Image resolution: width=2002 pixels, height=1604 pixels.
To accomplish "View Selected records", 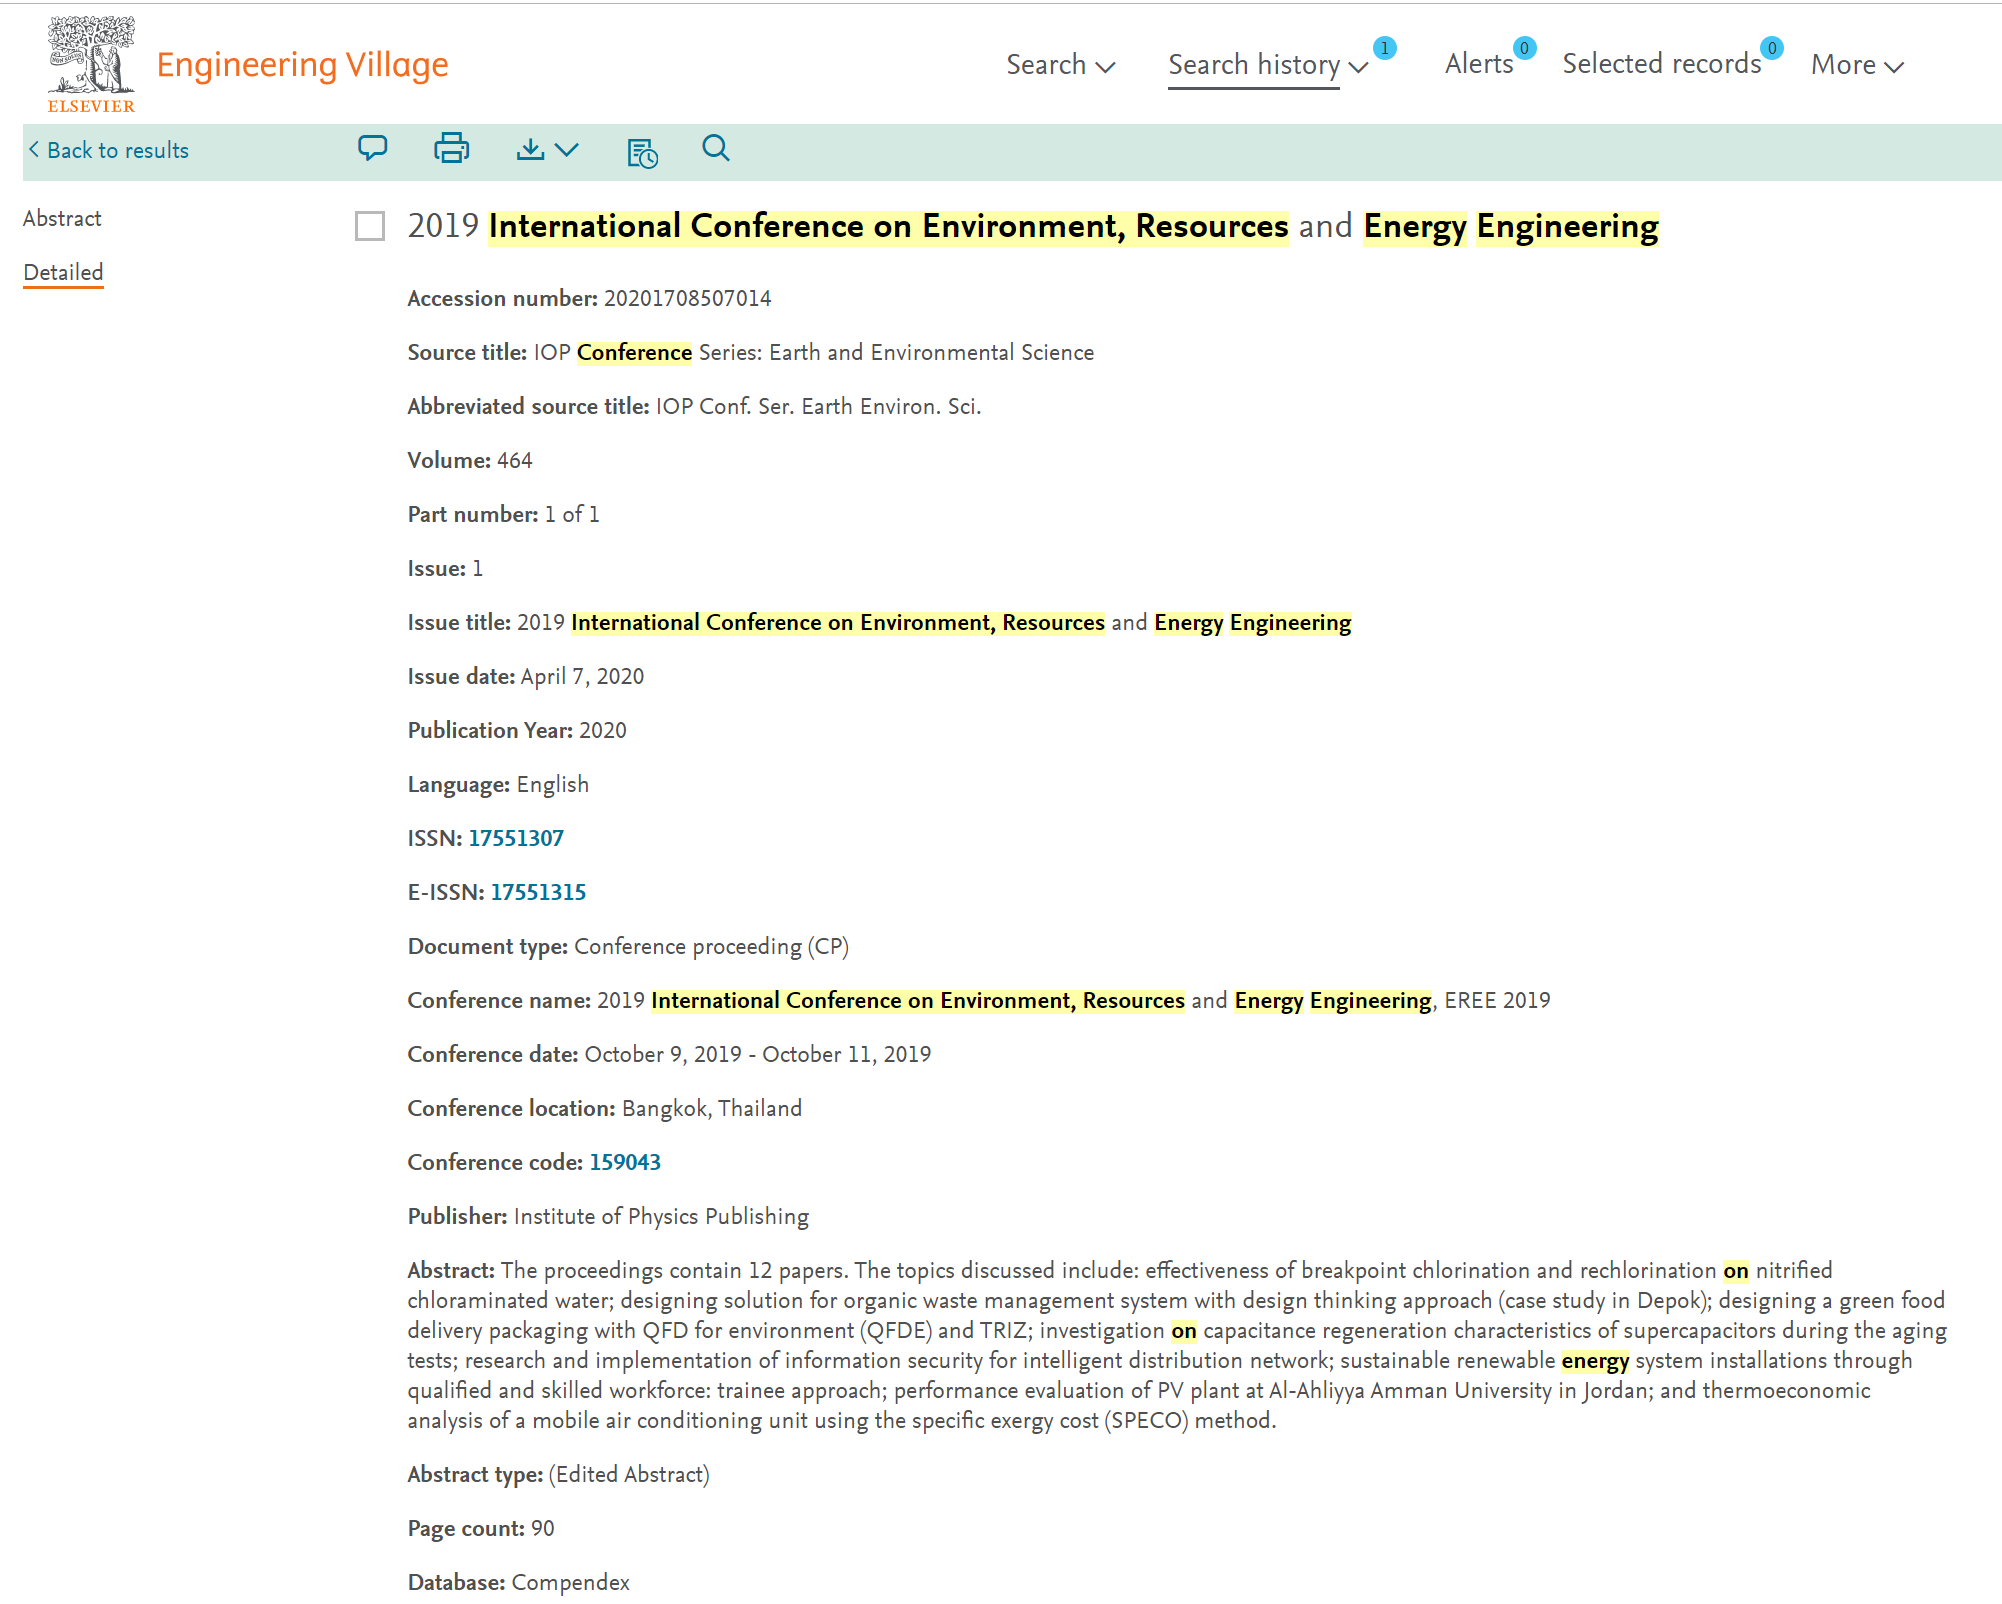I will (1661, 64).
